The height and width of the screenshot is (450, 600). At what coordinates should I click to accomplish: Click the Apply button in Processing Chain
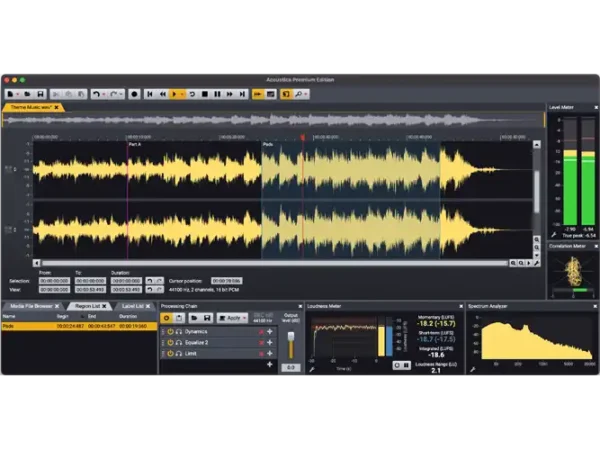[233, 318]
